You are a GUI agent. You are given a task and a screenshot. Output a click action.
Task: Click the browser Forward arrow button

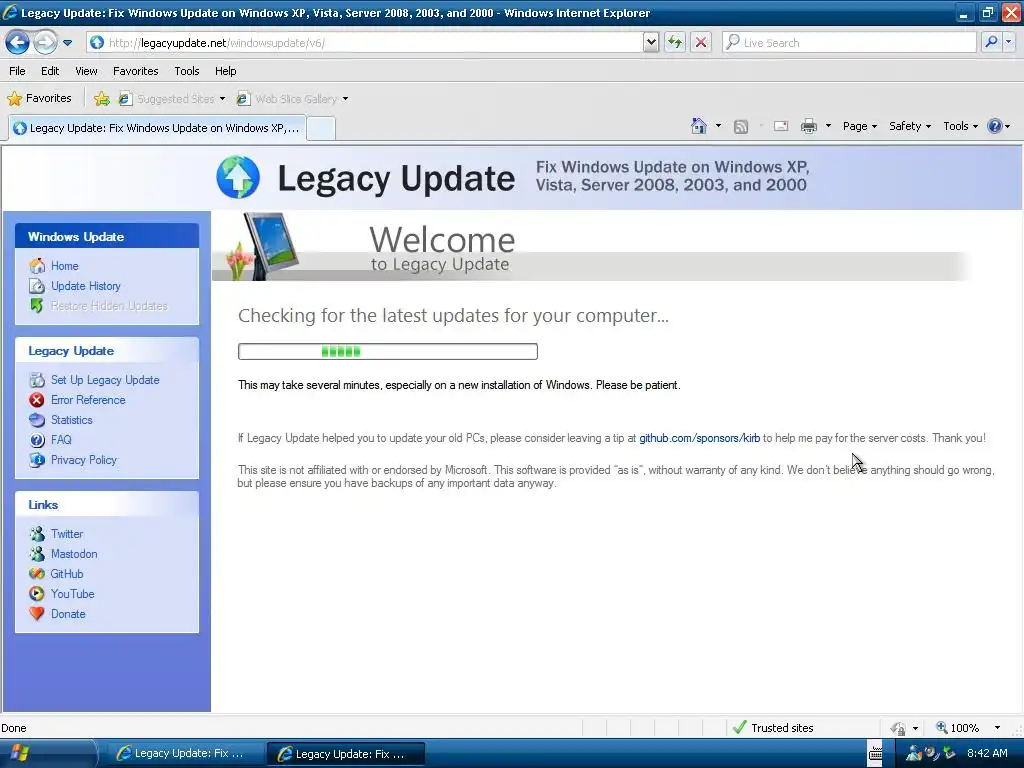(45, 43)
